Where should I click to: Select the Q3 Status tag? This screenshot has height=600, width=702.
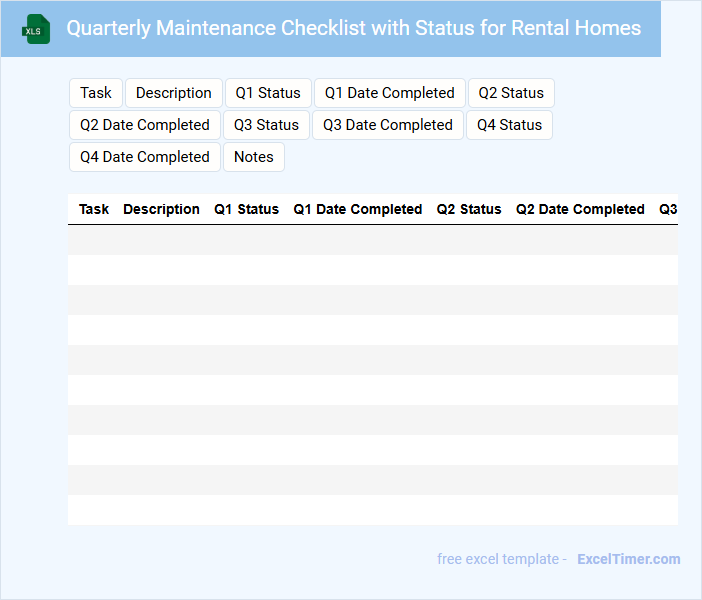(x=266, y=125)
